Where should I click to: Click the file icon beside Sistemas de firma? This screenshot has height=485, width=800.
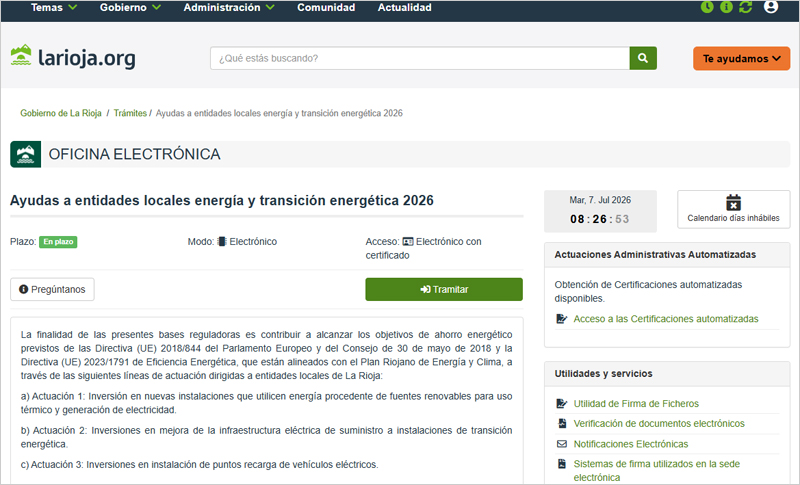coord(562,464)
